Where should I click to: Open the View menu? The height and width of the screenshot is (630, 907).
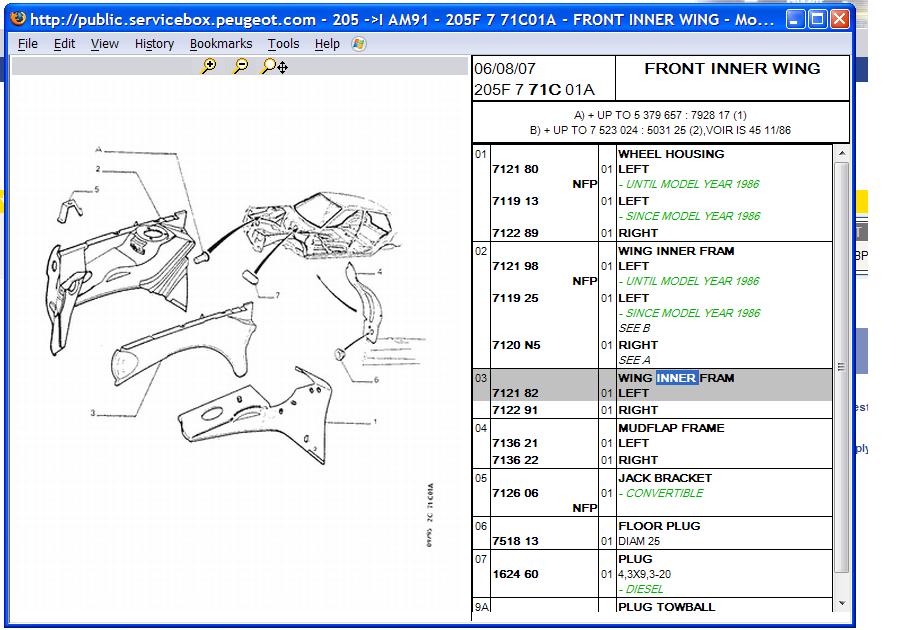105,44
